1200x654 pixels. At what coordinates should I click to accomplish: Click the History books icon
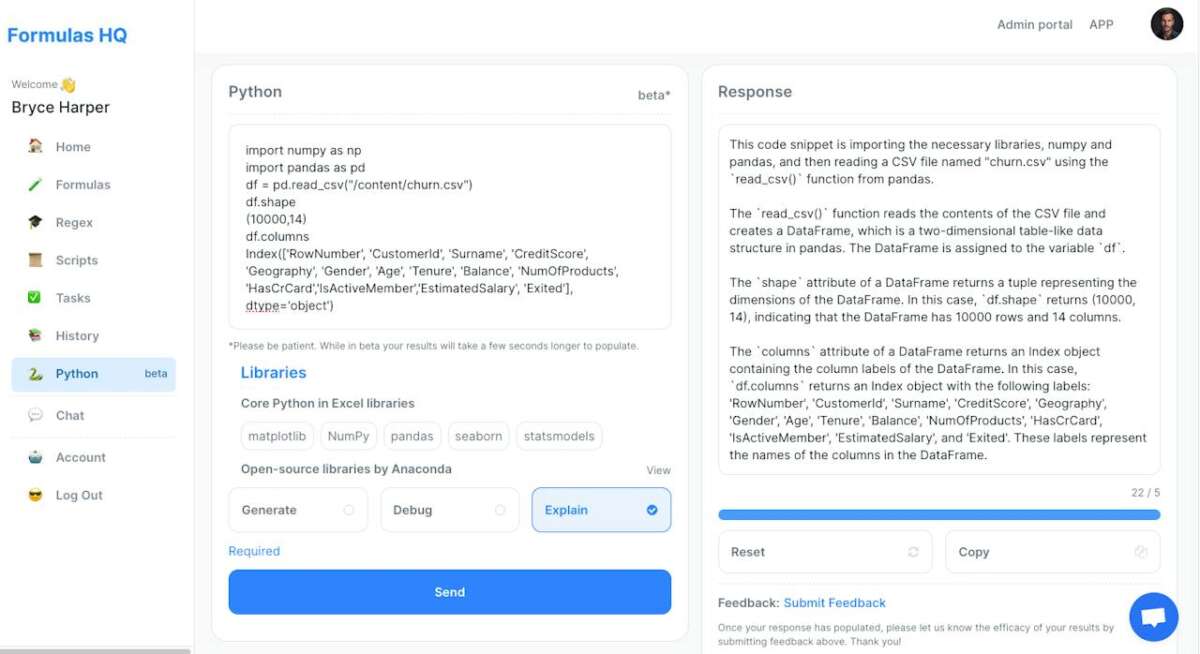pyautogui.click(x=36, y=336)
